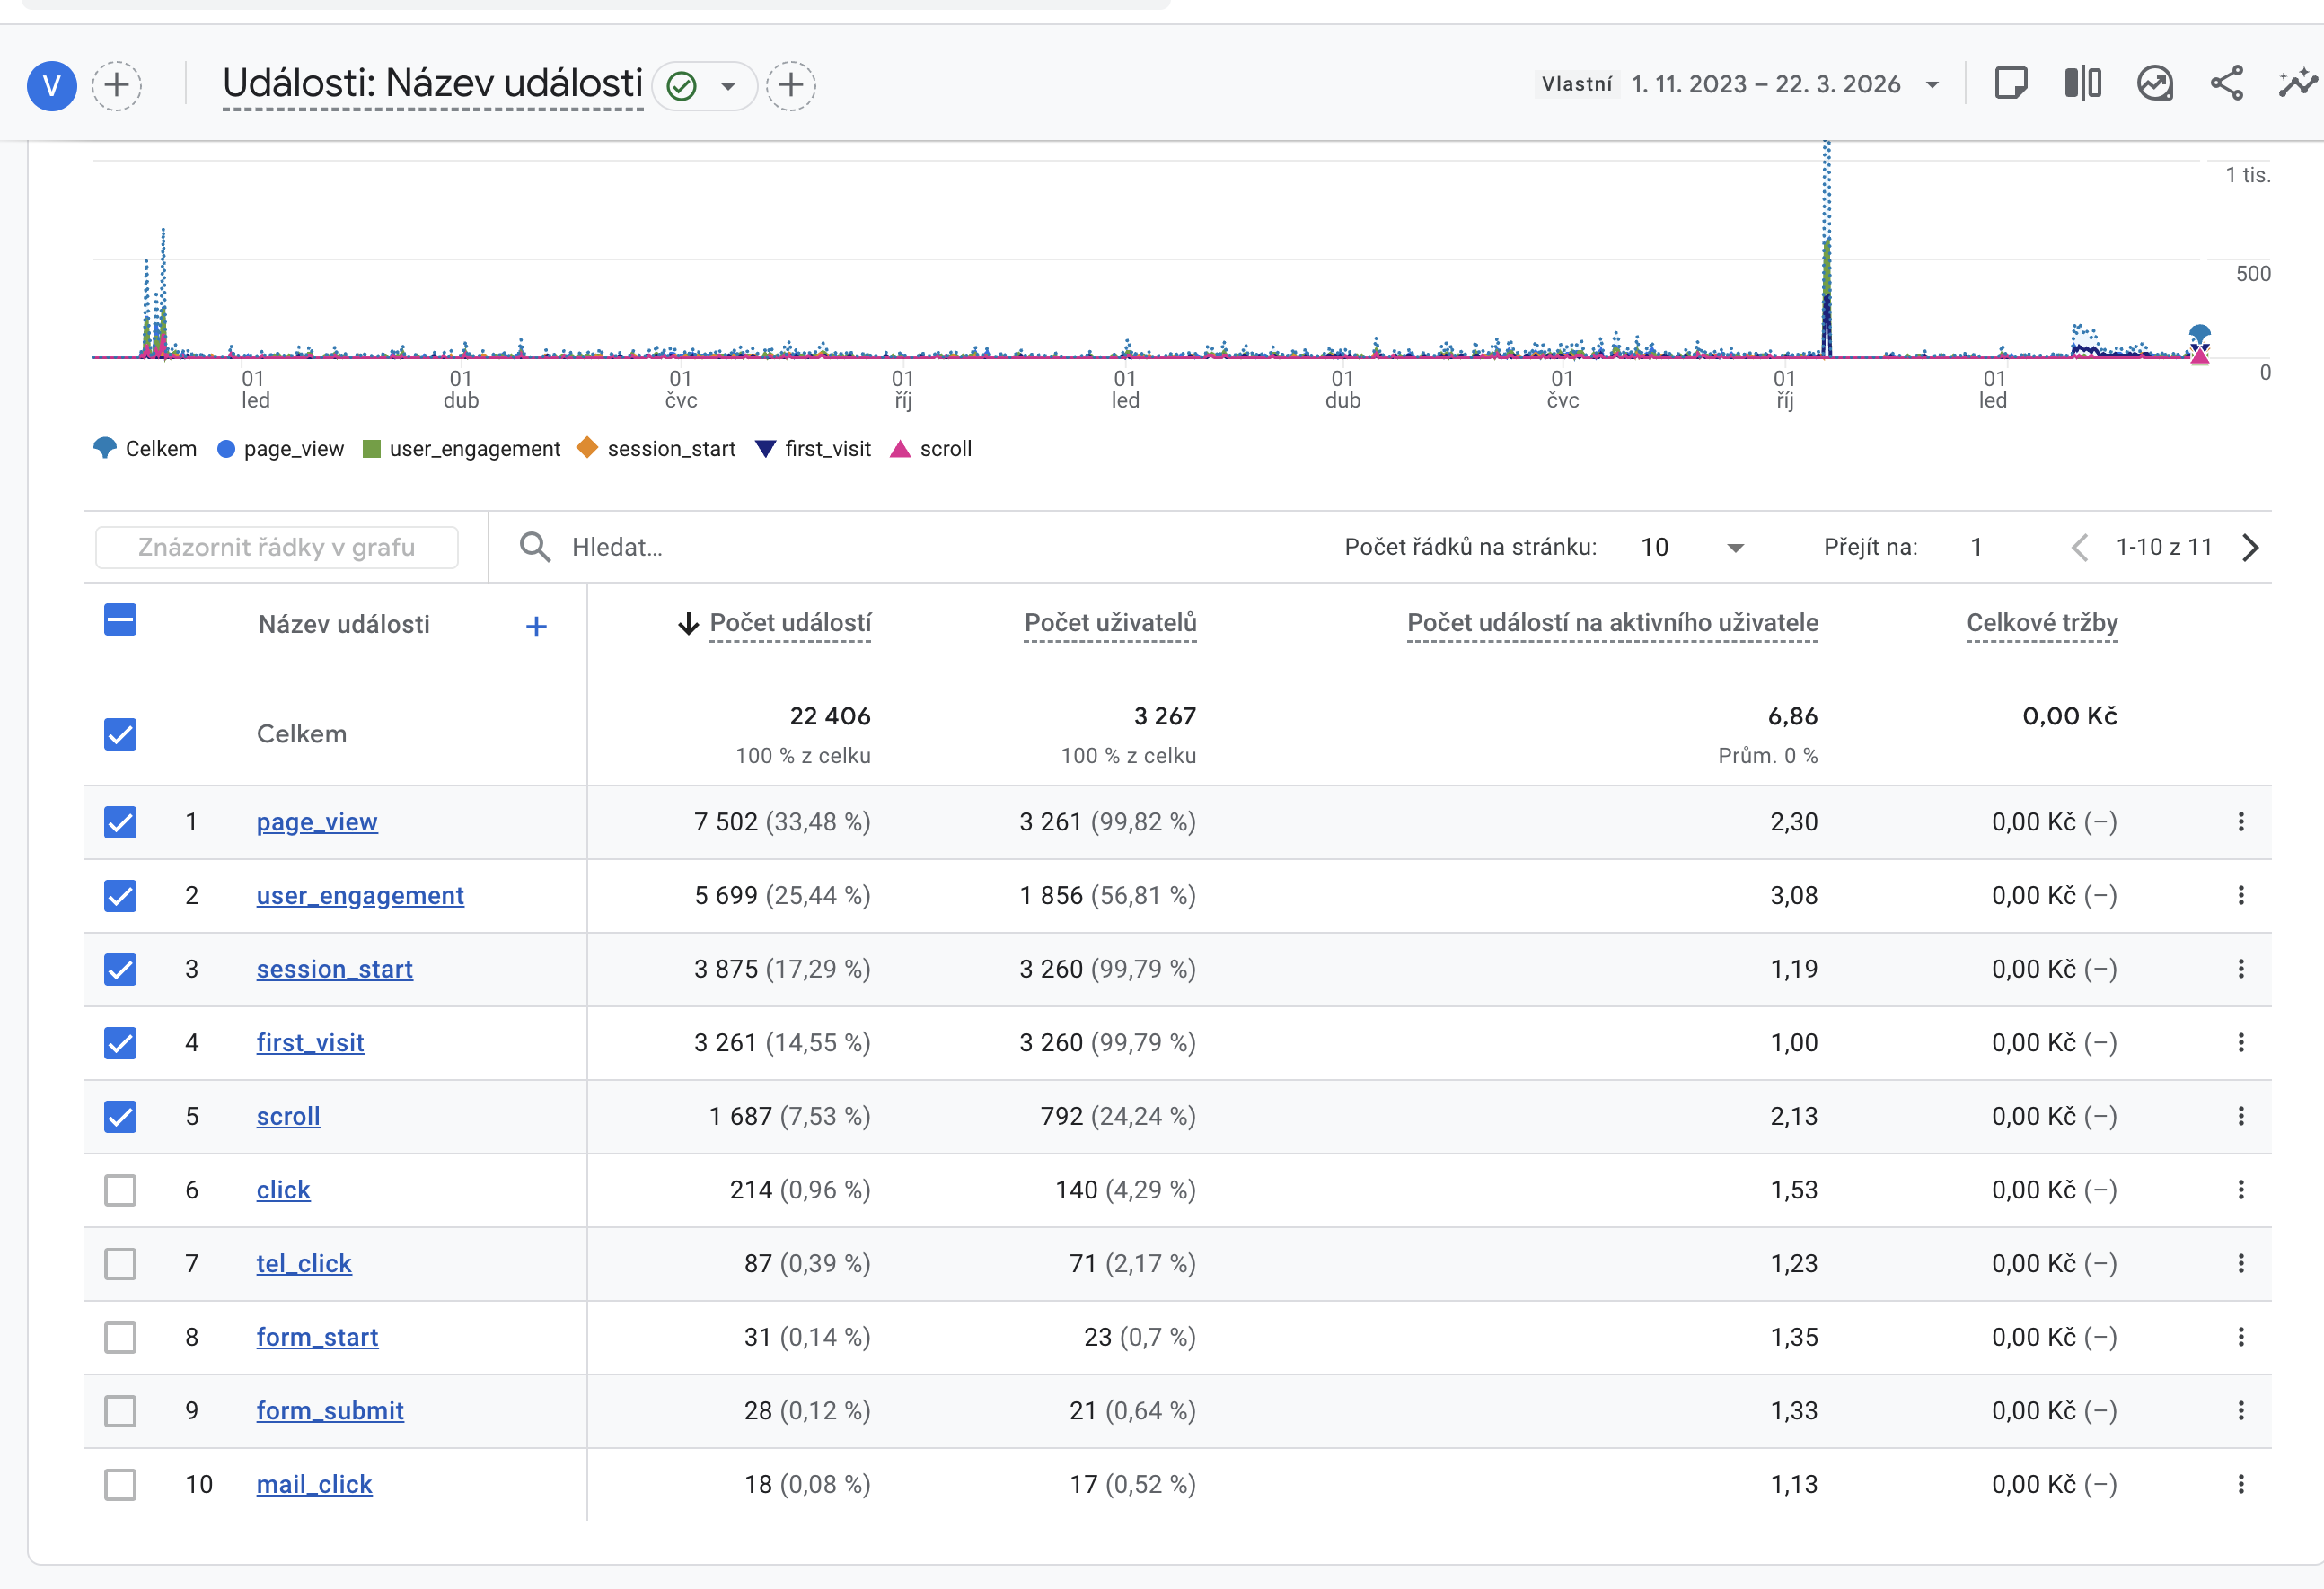Sort by Celkové tržby column header
2324x1589 pixels.
point(2041,623)
